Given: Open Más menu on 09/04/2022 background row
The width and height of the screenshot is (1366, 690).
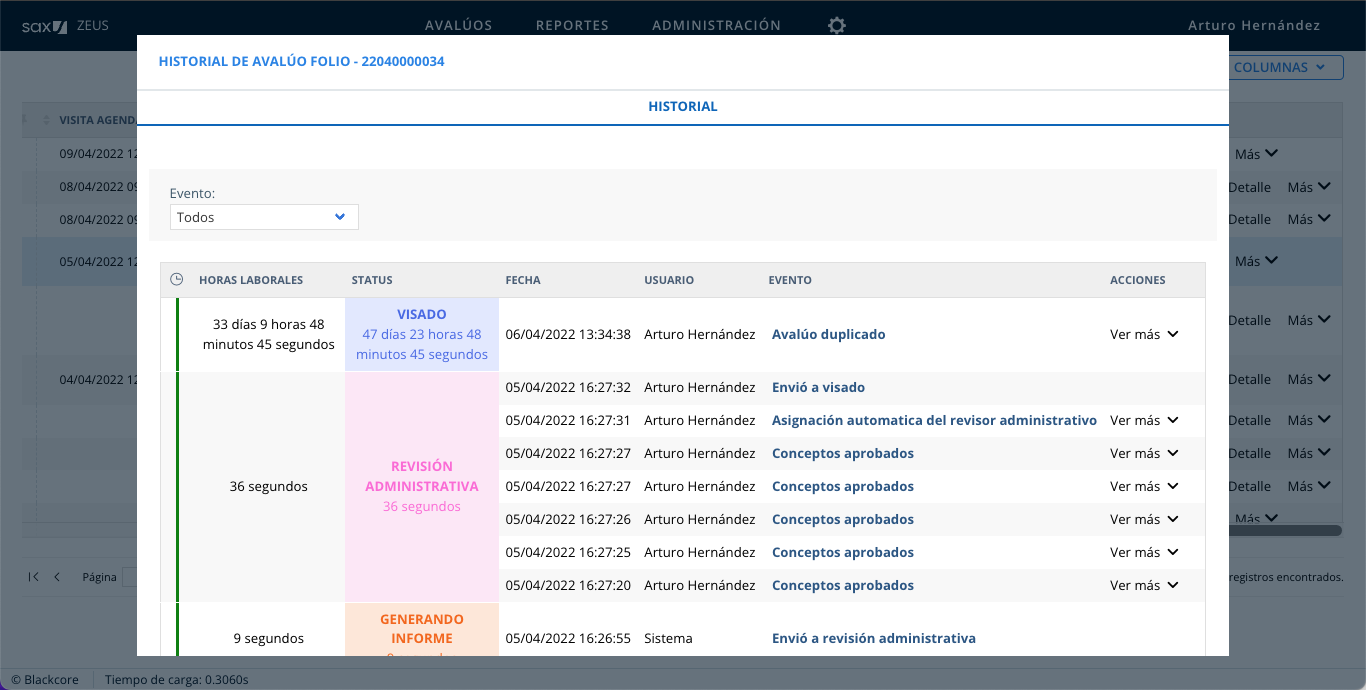Looking at the screenshot, I should (x=1257, y=154).
